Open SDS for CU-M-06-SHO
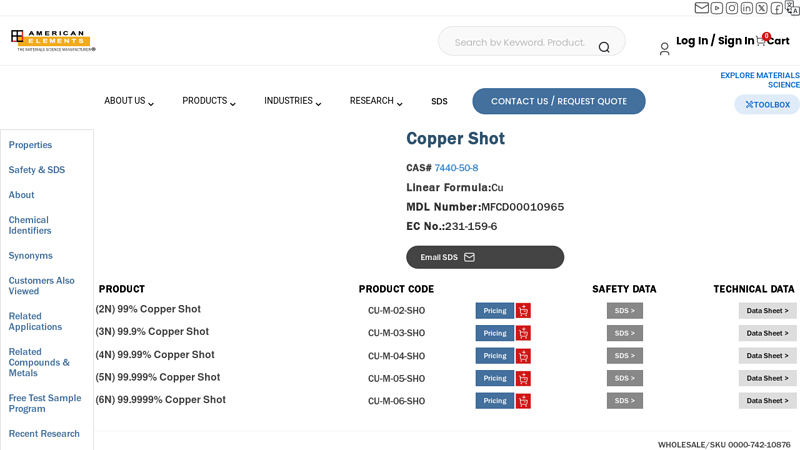 (624, 401)
